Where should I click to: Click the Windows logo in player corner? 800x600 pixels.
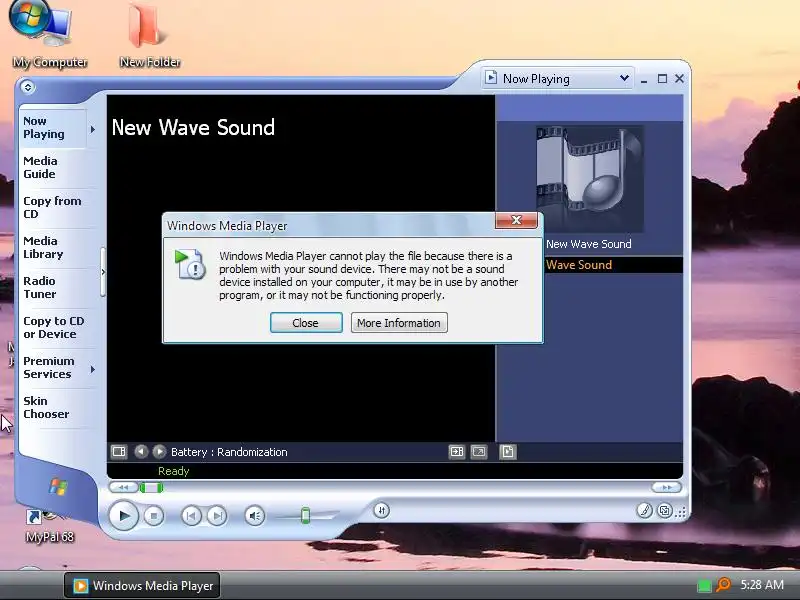(58, 486)
